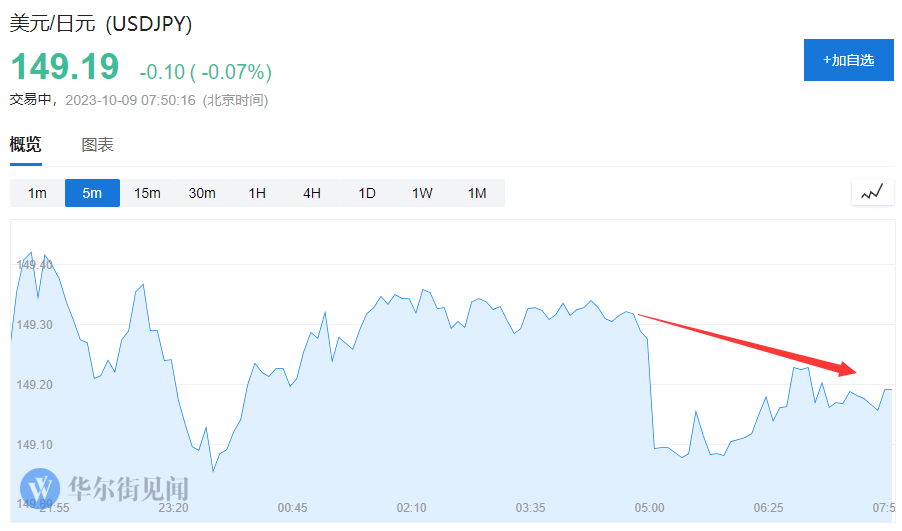Set chart interval to 1H
This screenshot has height=531, width=902.
point(257,193)
